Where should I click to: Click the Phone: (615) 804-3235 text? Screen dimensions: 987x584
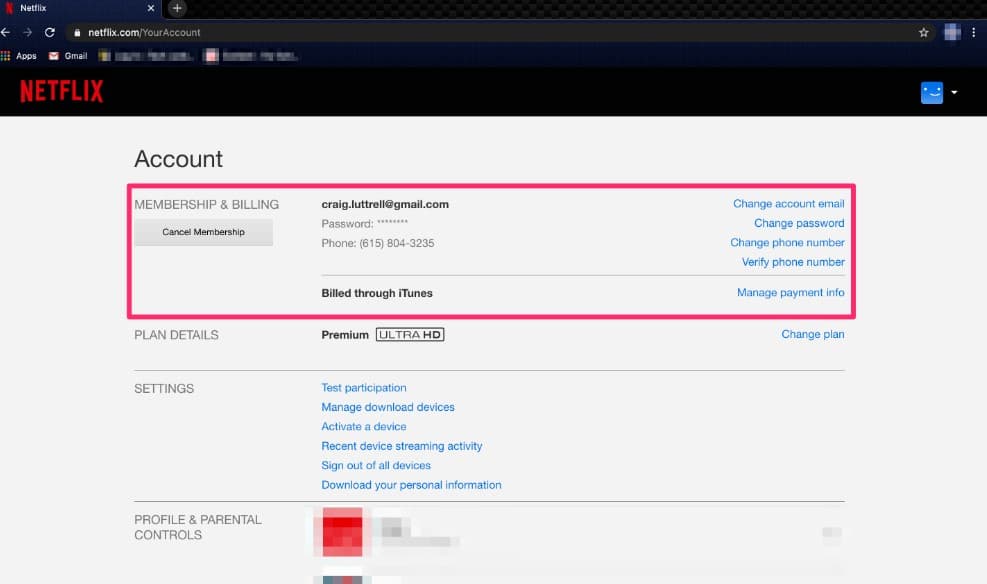pos(378,244)
